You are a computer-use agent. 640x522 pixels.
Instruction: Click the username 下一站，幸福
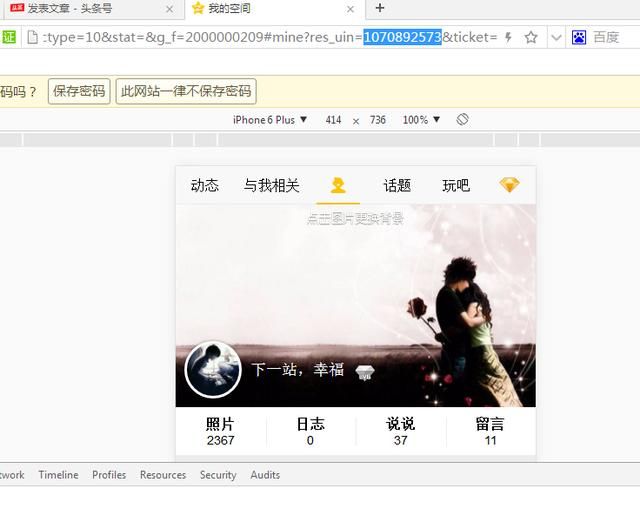298,369
